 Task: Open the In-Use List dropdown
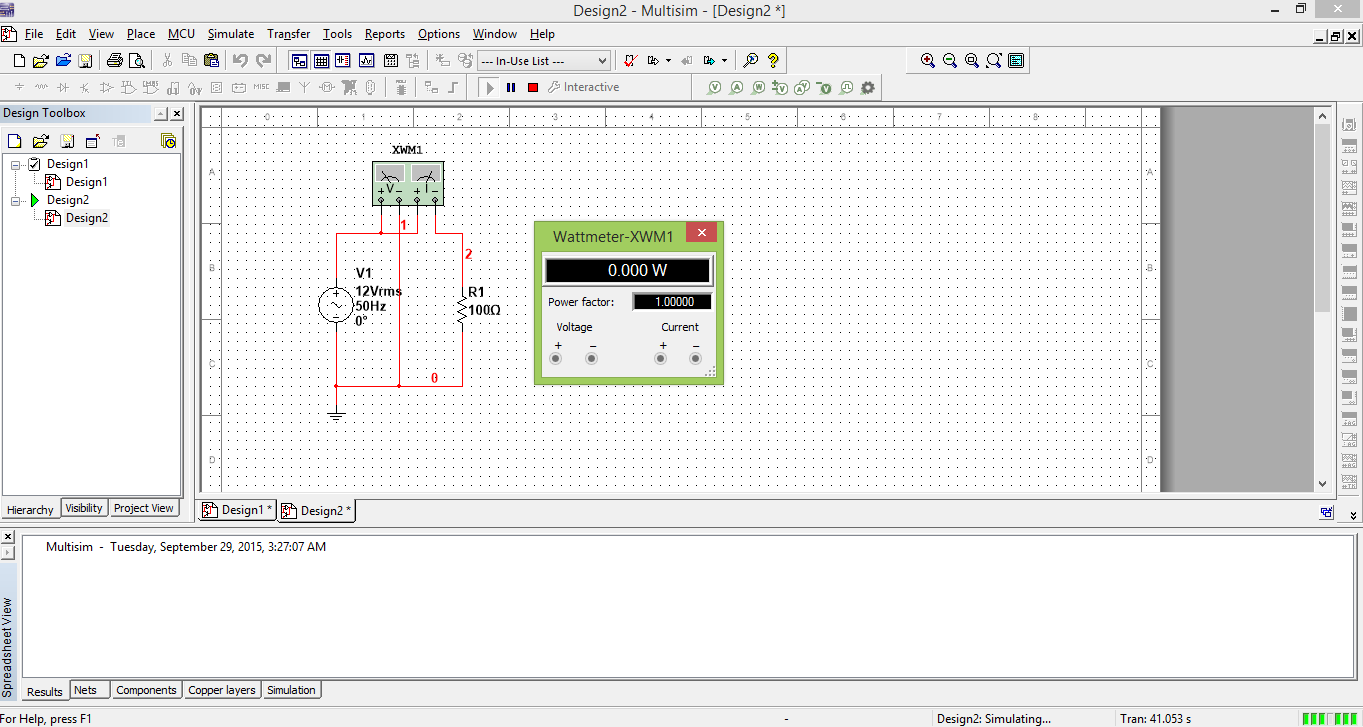pyautogui.click(x=543, y=61)
